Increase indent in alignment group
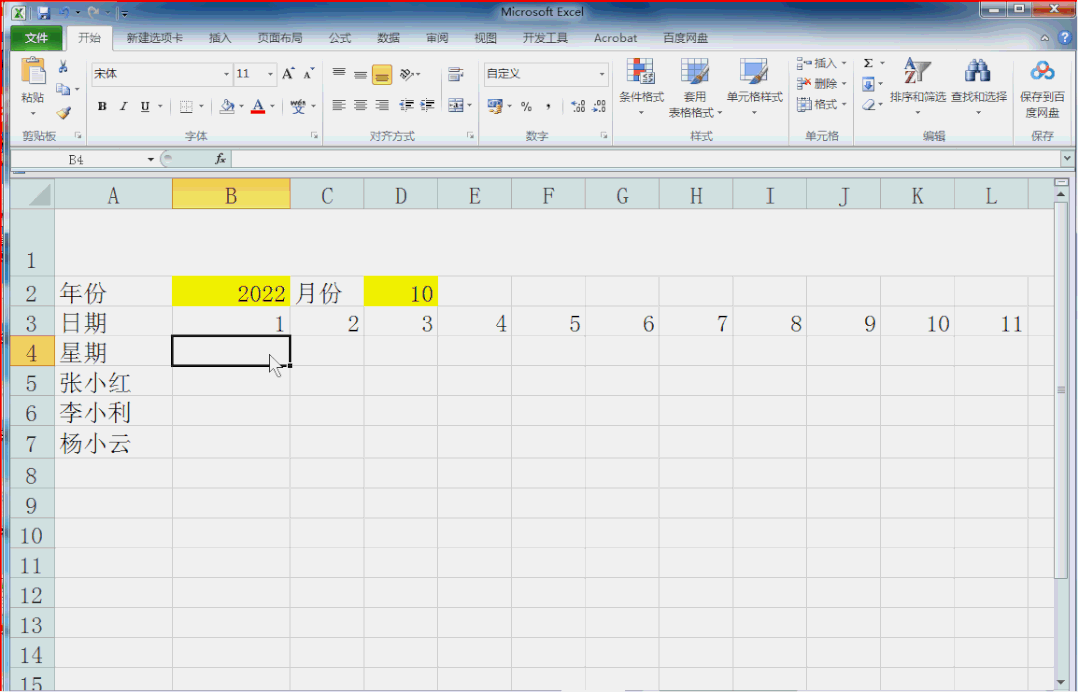The height and width of the screenshot is (693, 1079). point(427,105)
